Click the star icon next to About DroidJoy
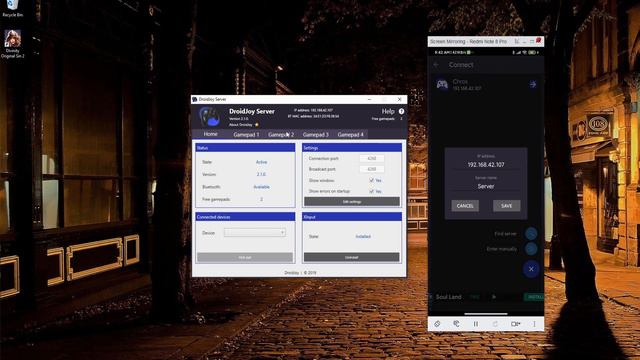The height and width of the screenshot is (360, 640). (x=257, y=124)
